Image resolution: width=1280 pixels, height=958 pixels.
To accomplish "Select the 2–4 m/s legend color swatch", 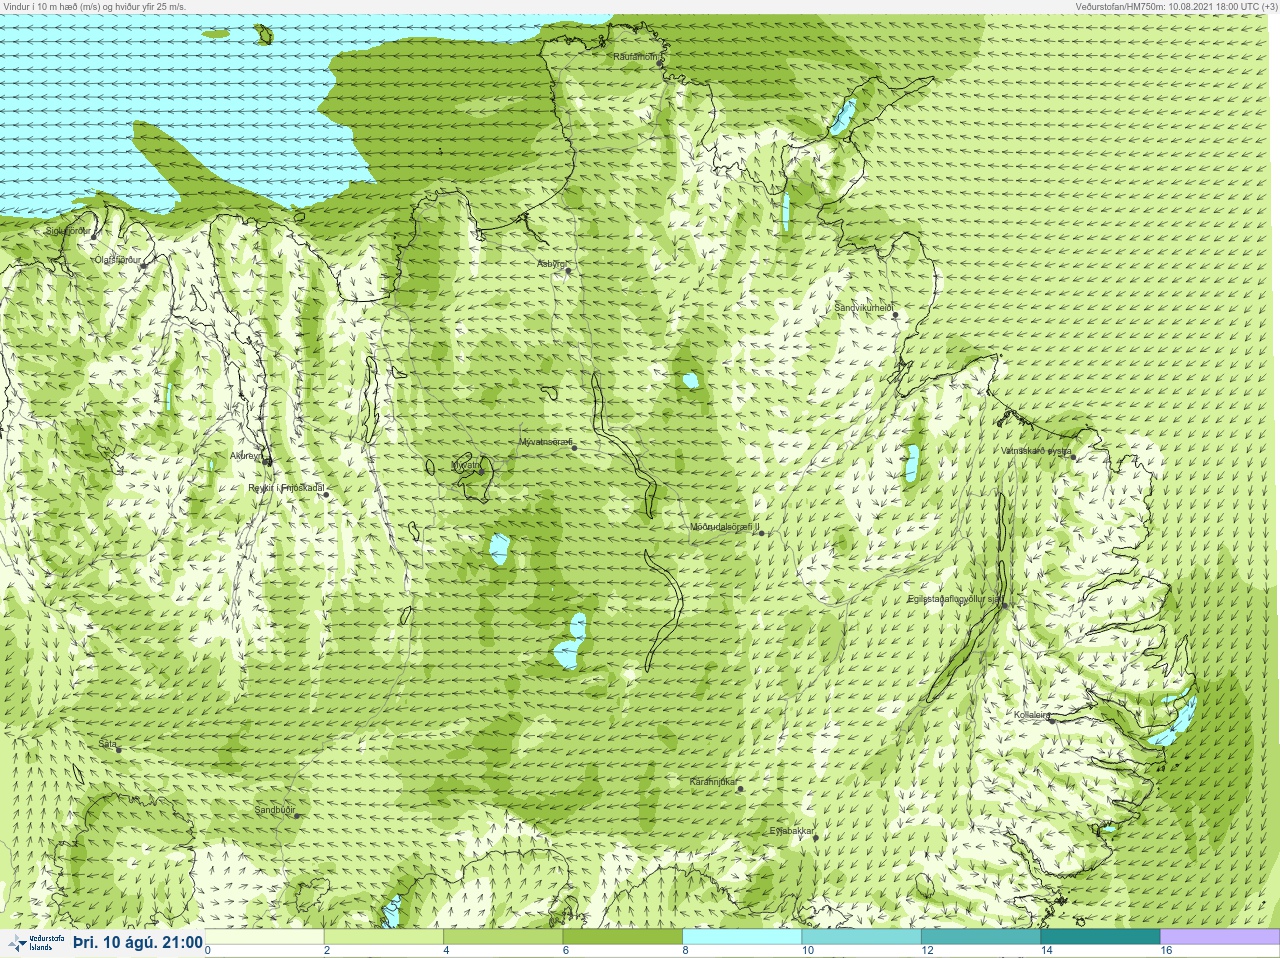I will 384,937.
